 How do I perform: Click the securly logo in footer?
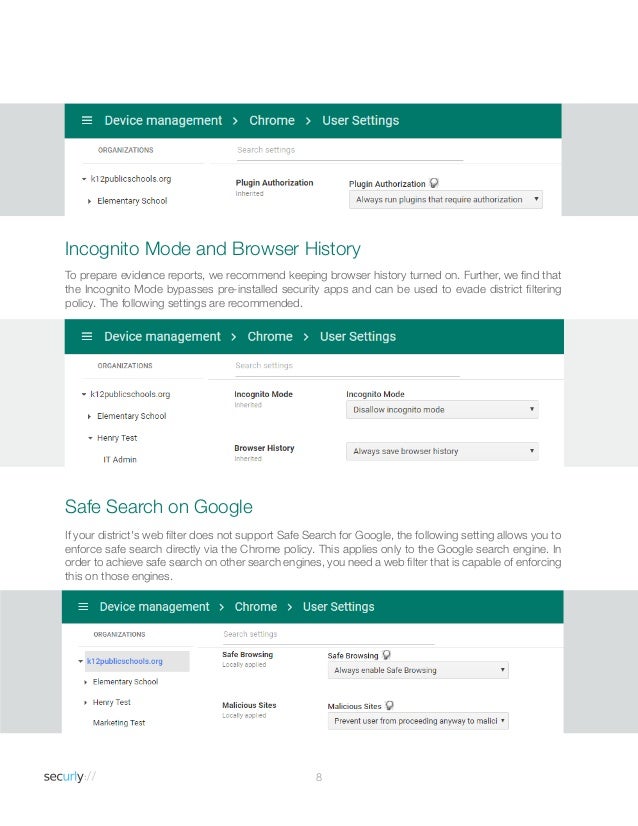tap(70, 776)
